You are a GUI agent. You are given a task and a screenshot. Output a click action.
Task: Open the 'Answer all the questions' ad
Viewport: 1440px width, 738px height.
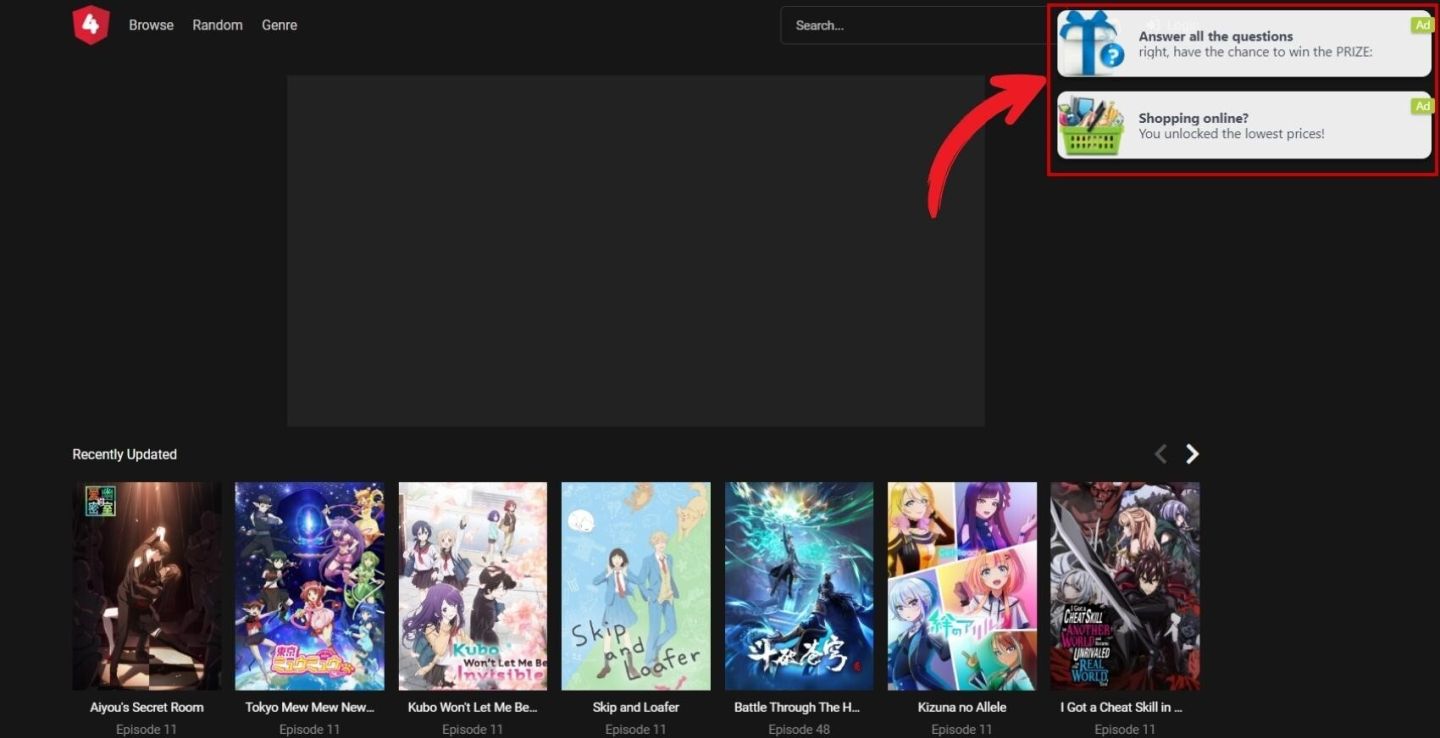pos(1255,44)
